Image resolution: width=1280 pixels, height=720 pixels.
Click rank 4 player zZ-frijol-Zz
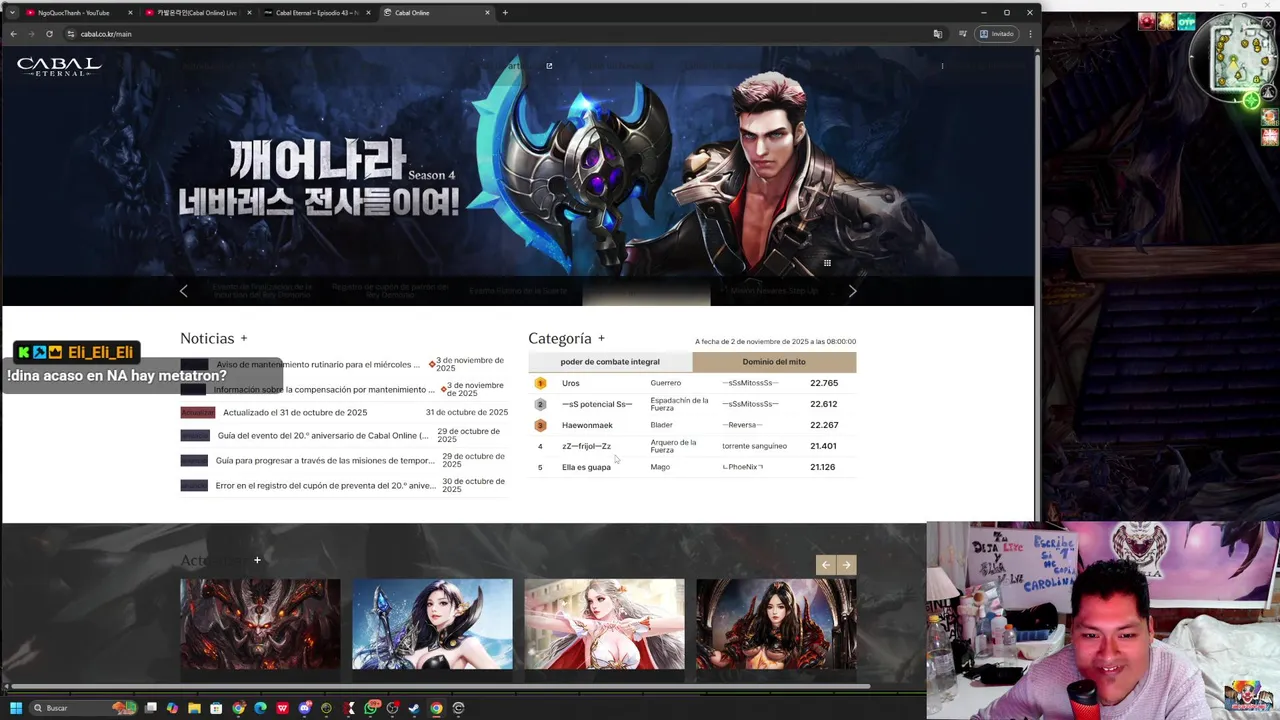[x=586, y=446]
